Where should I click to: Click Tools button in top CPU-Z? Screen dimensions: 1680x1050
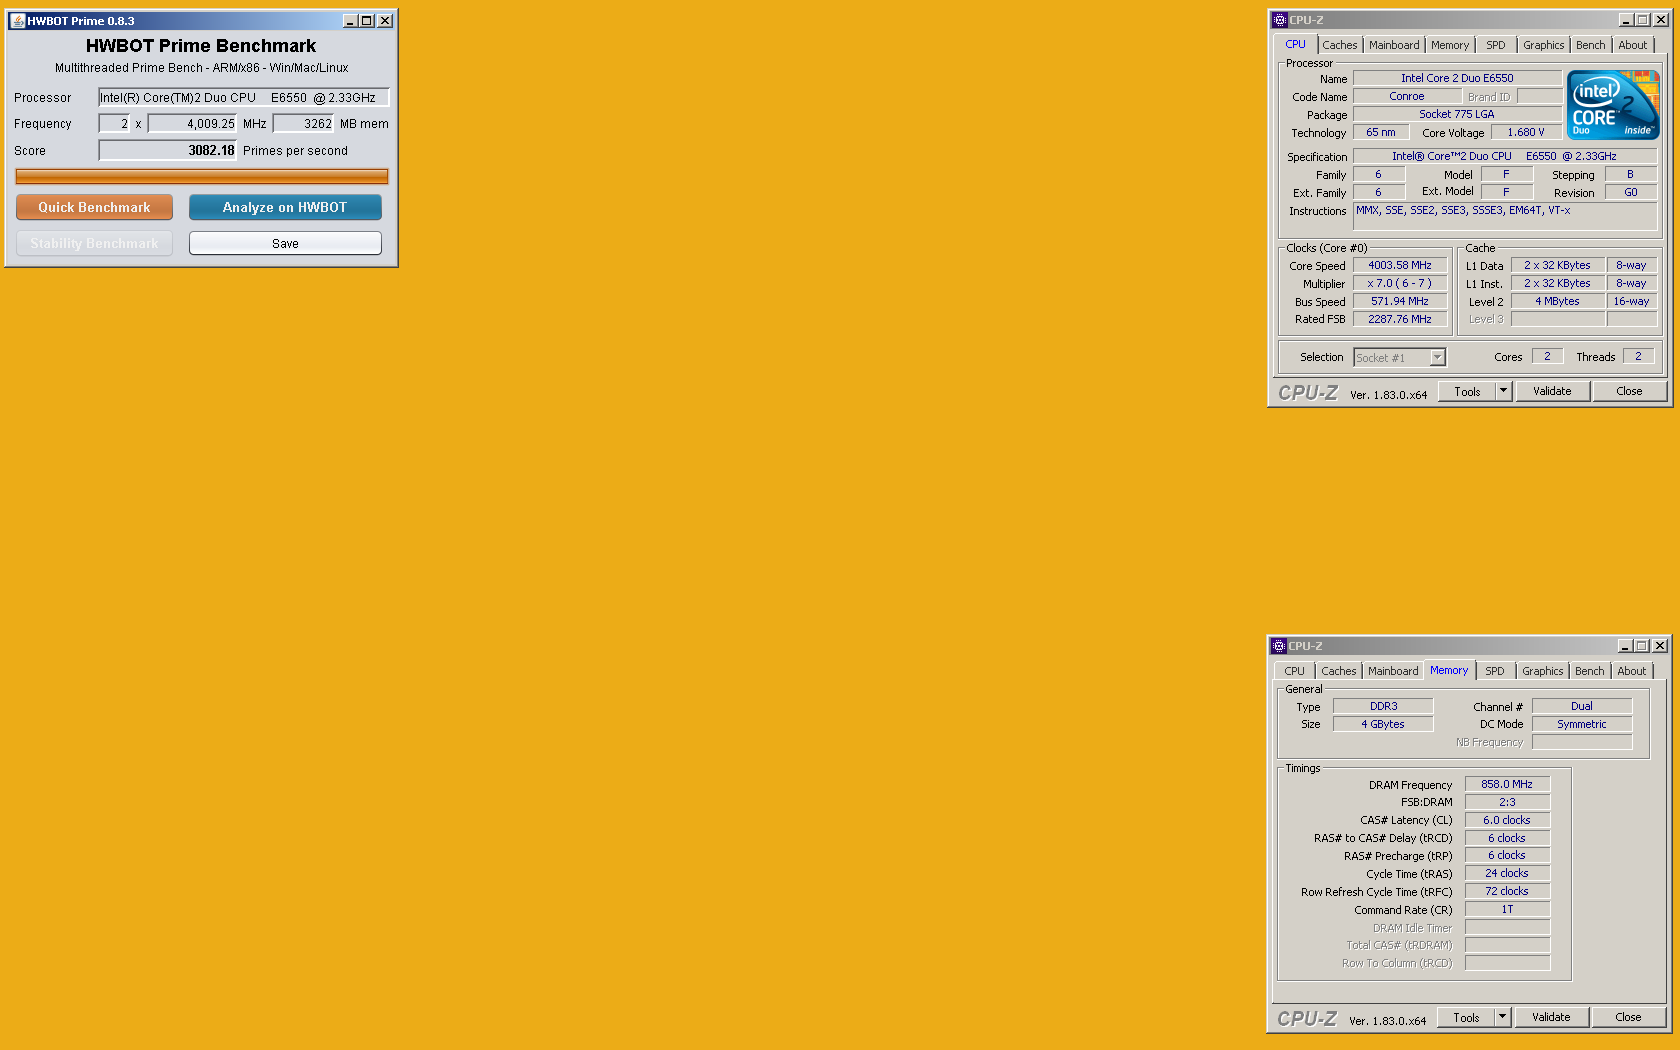pos(1467,392)
